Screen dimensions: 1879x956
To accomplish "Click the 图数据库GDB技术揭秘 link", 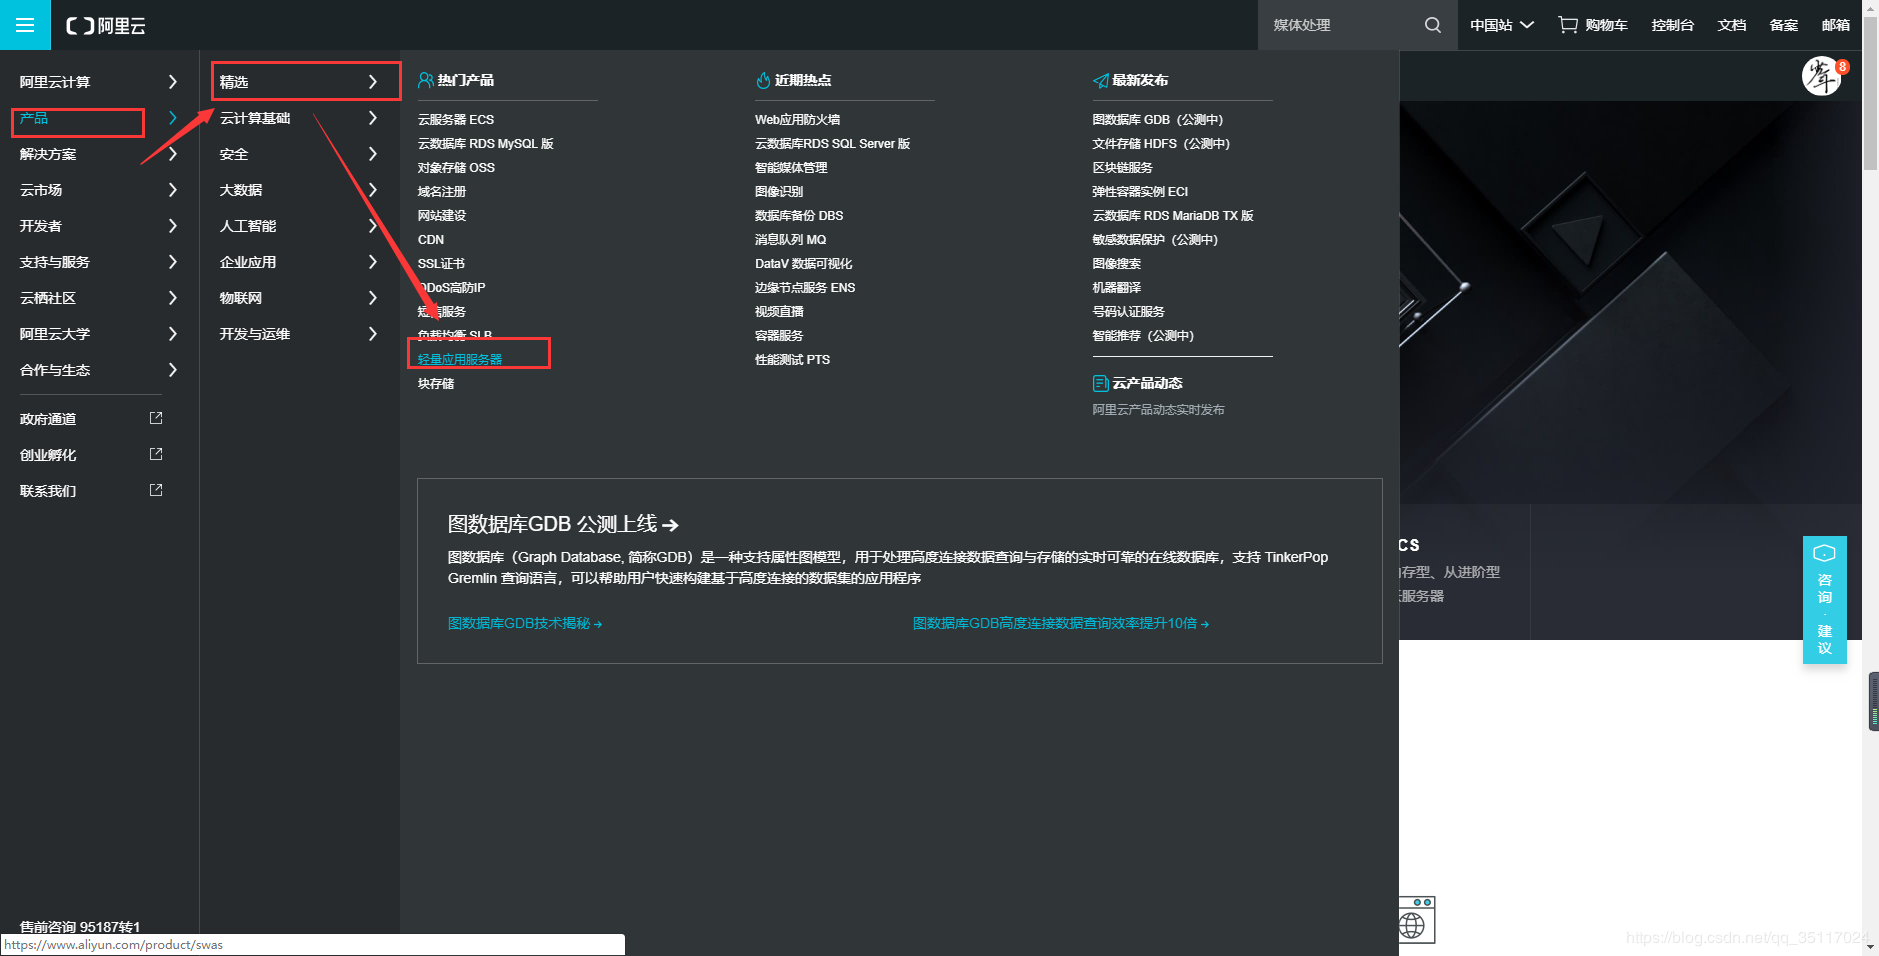I will click(520, 623).
